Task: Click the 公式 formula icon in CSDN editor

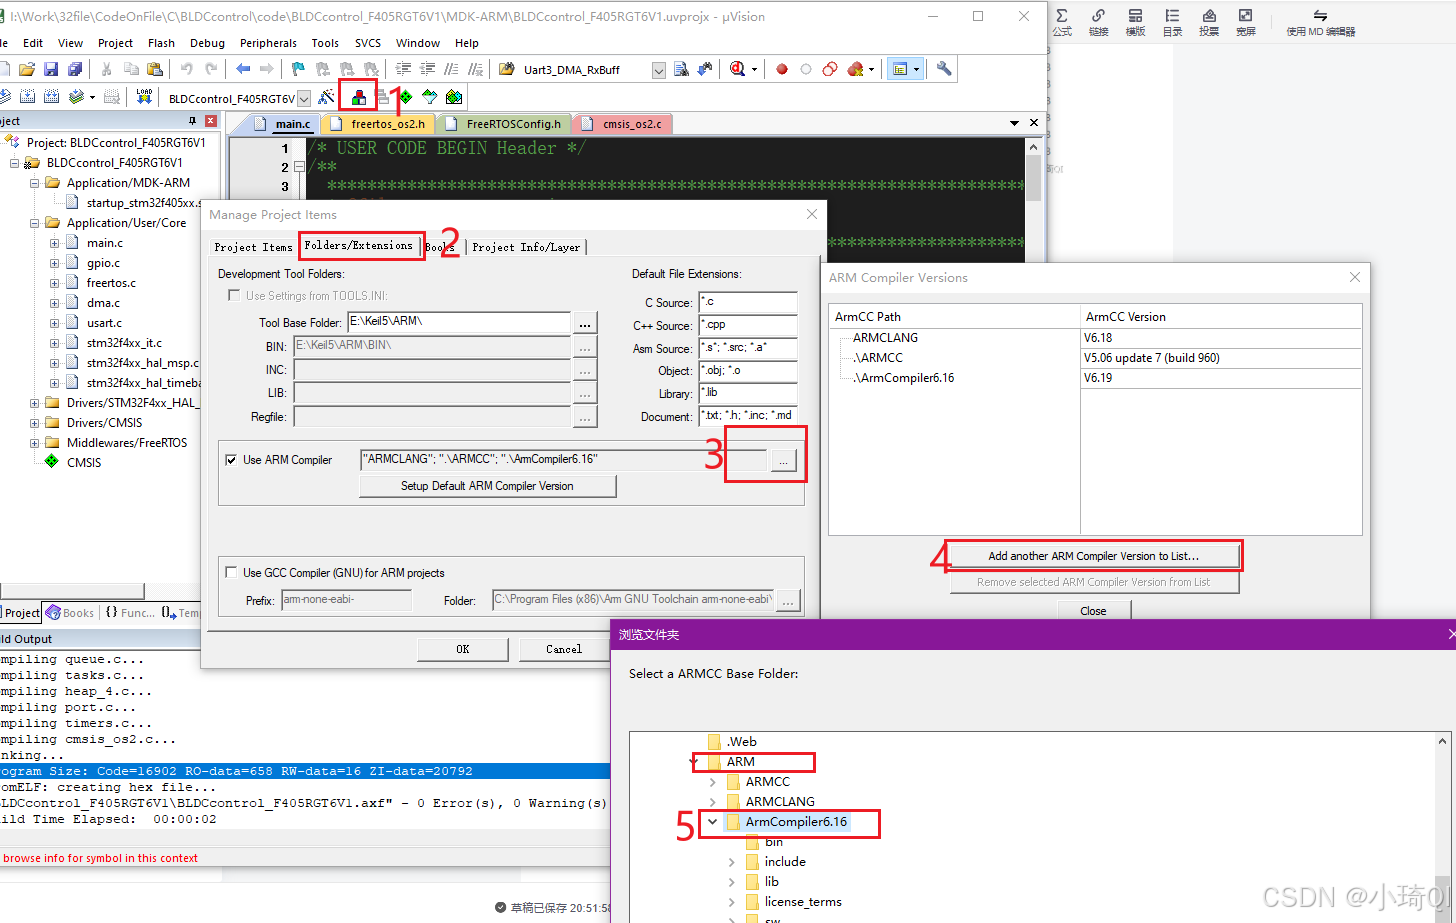Action: [x=1062, y=22]
